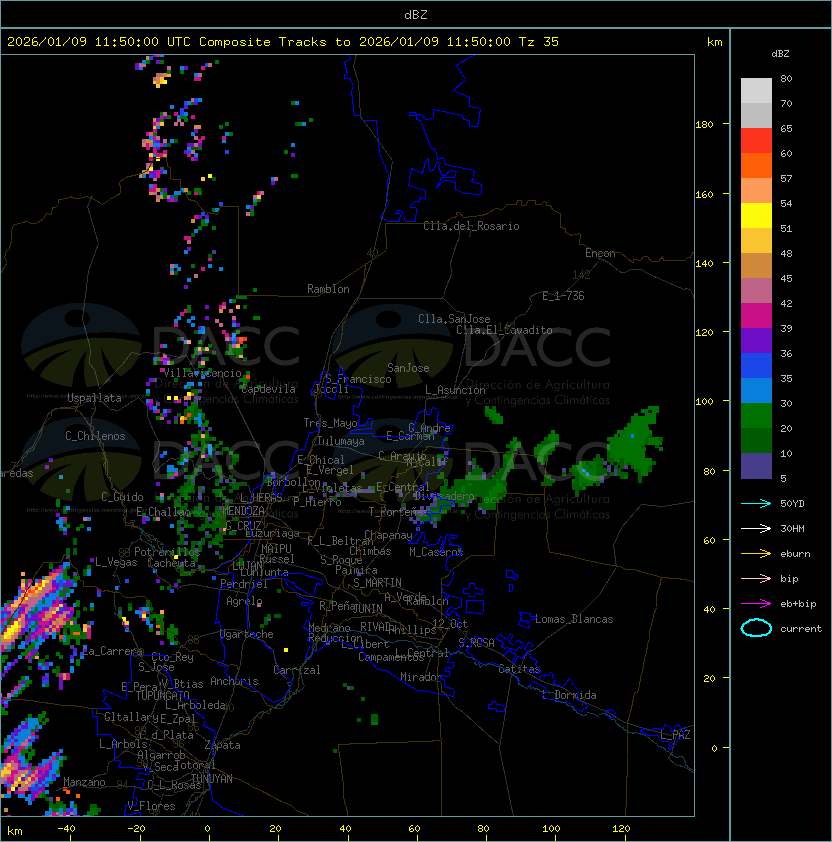Click the Chapanay map label
This screenshot has height=842, width=832.
(x=388, y=535)
